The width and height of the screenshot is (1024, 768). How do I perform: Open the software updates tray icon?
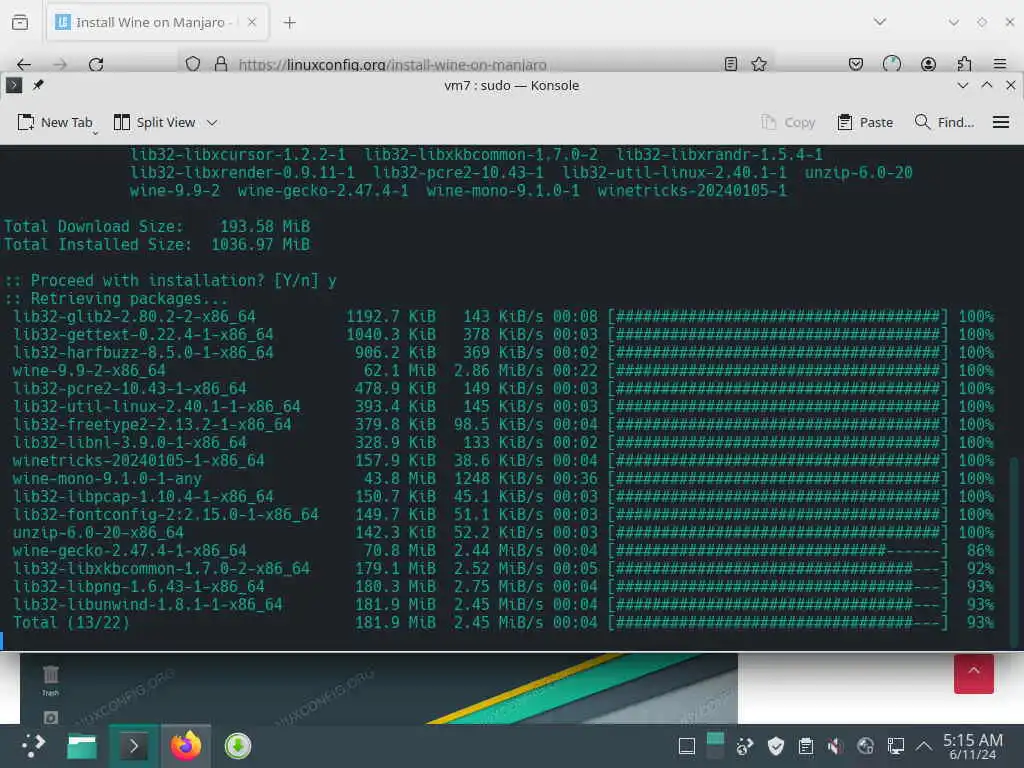[744, 746]
